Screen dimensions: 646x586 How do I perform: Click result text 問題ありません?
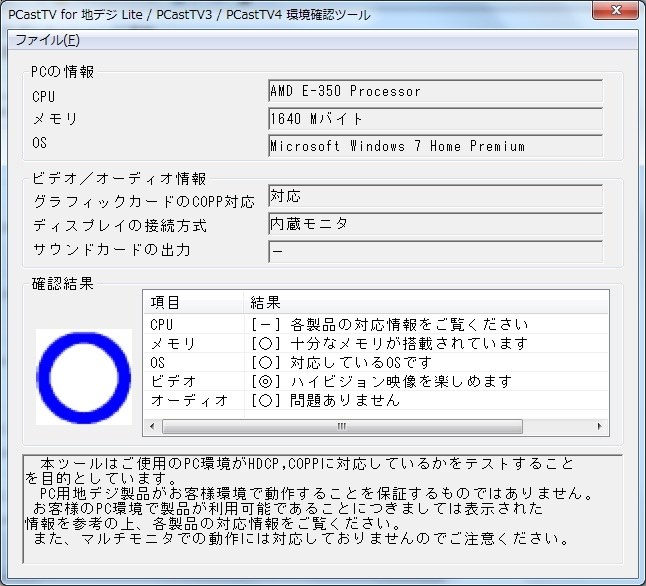(x=345, y=400)
